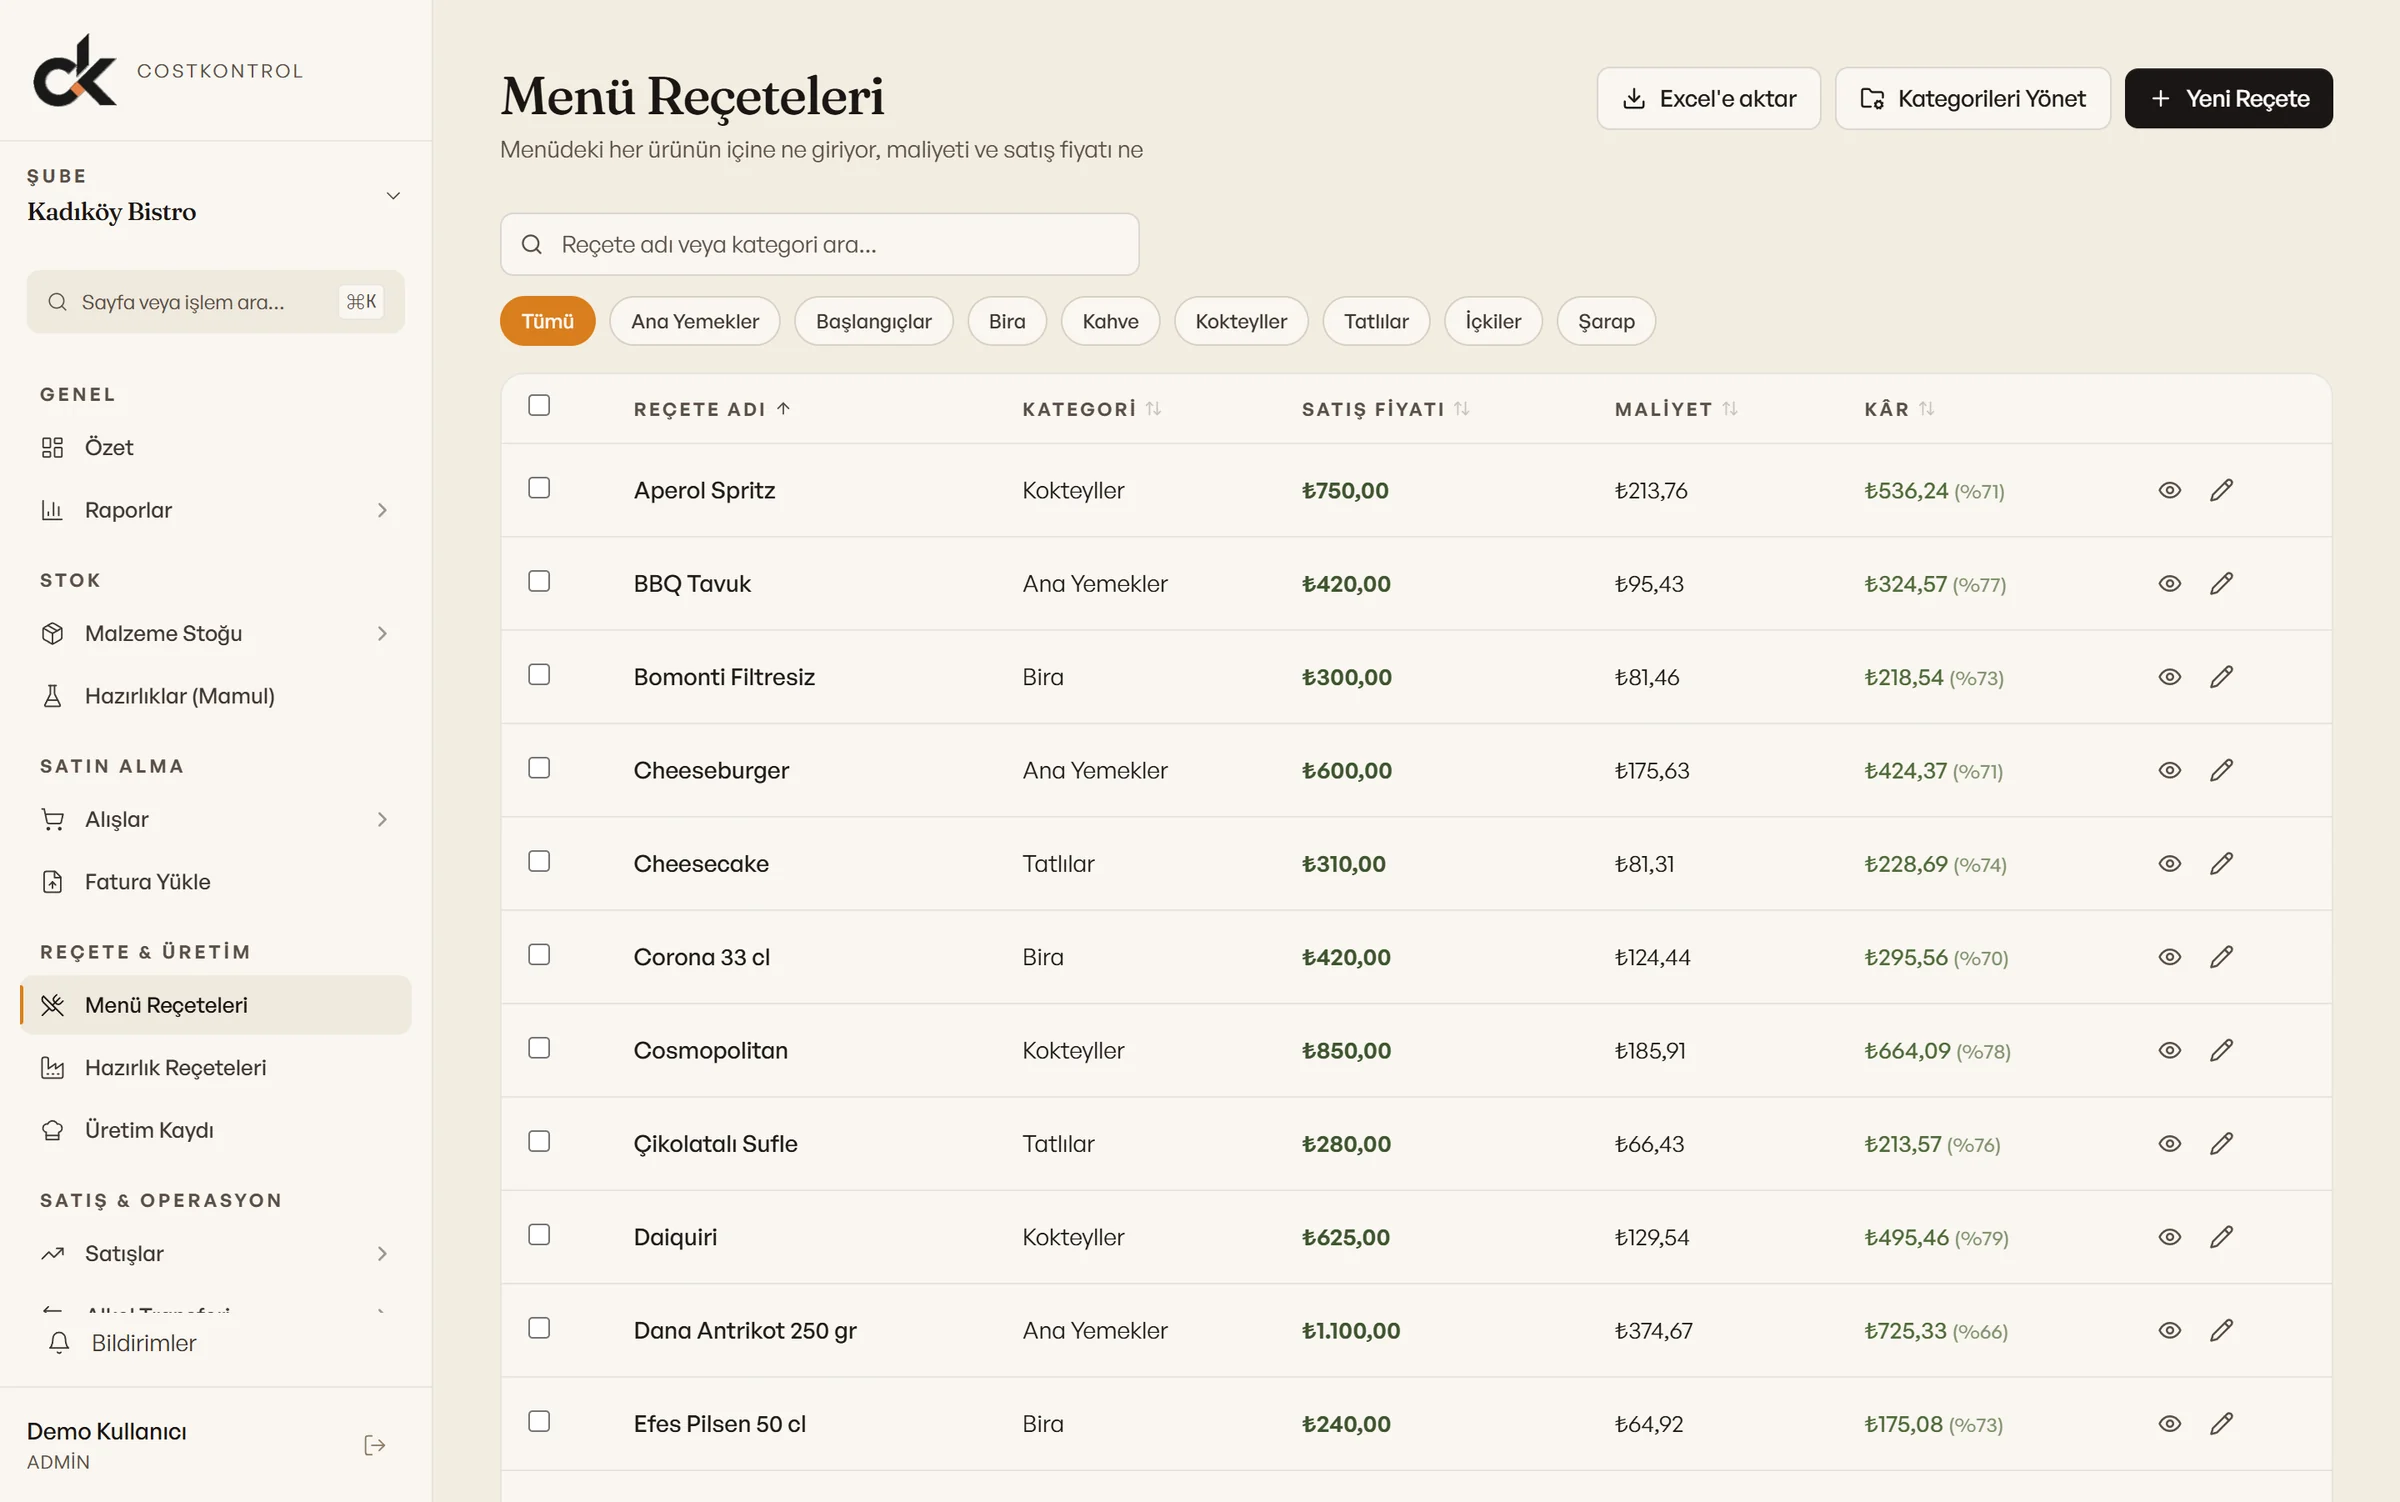This screenshot has height=1502, width=2400.
Task: Sort by Maliyet column sort icon
Action: click(1730, 408)
